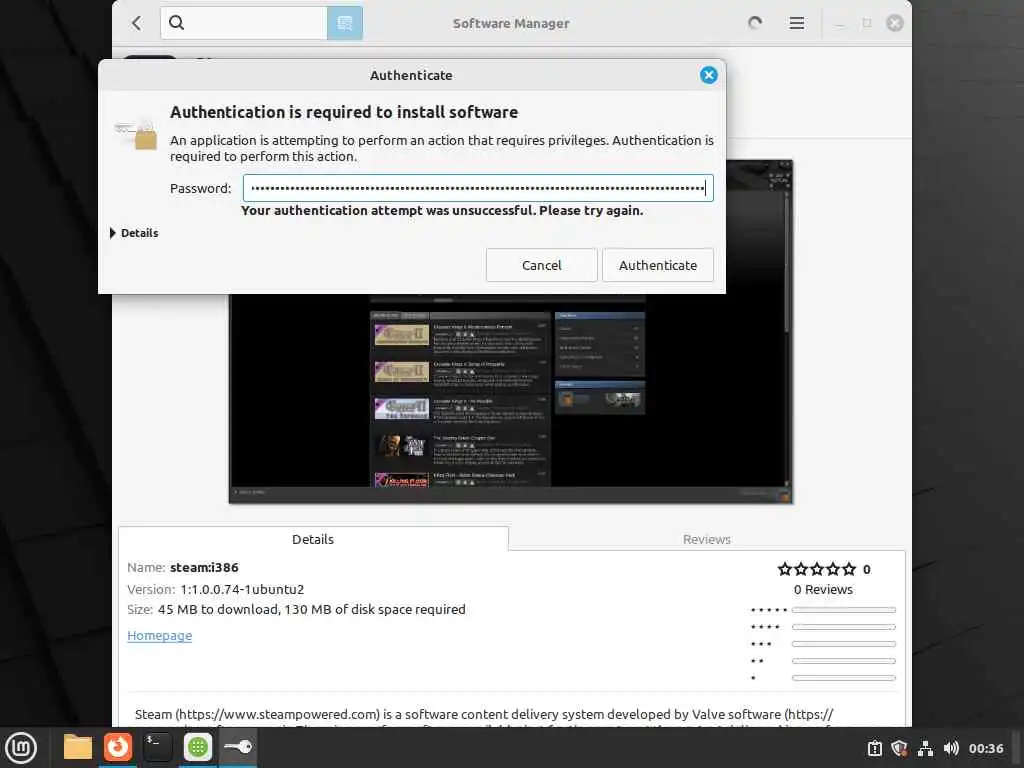
Task: Click the key authentication taskbar icon
Action: pyautogui.click(x=238, y=746)
